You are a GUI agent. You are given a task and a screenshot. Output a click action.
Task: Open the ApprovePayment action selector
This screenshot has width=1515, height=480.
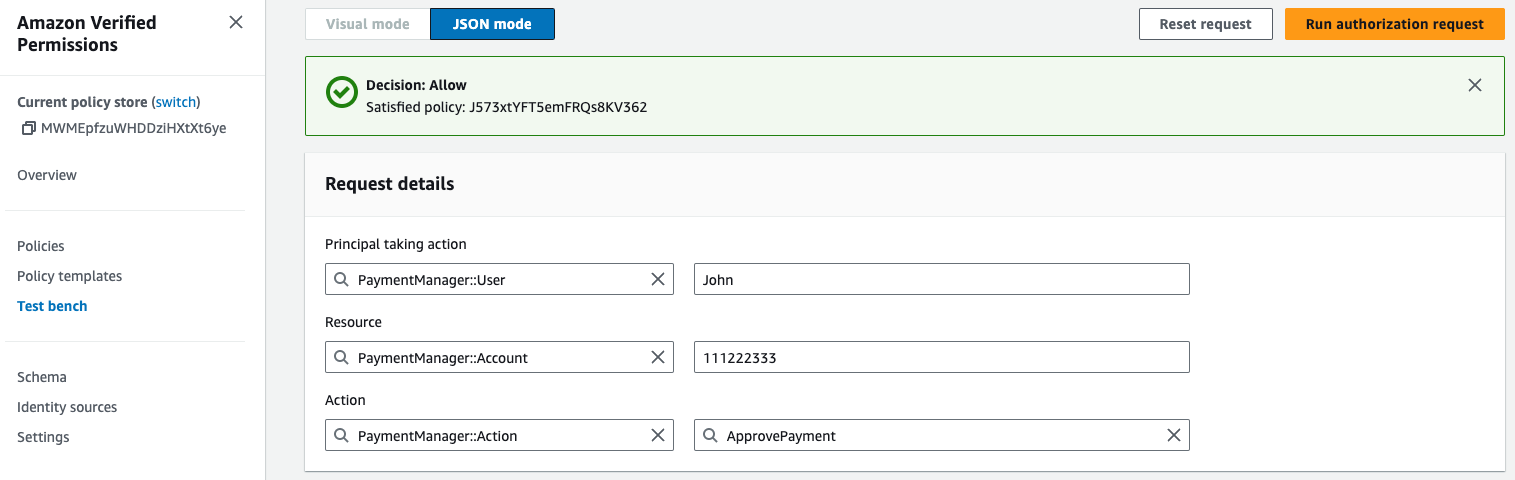[941, 436]
